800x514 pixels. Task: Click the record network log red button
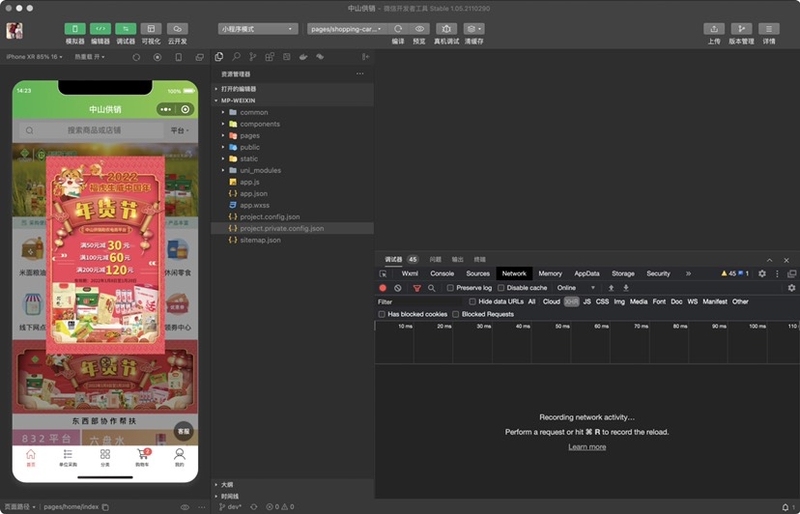click(x=383, y=288)
